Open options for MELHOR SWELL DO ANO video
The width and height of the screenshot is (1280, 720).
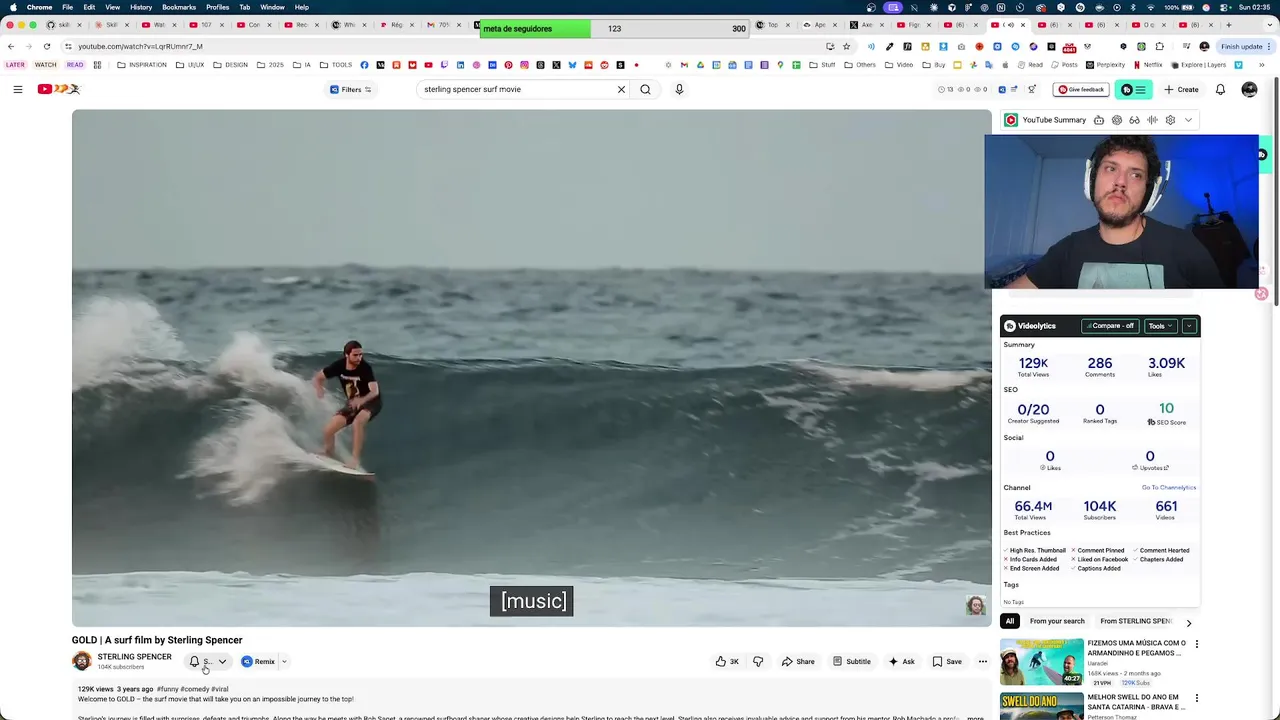click(x=1196, y=698)
